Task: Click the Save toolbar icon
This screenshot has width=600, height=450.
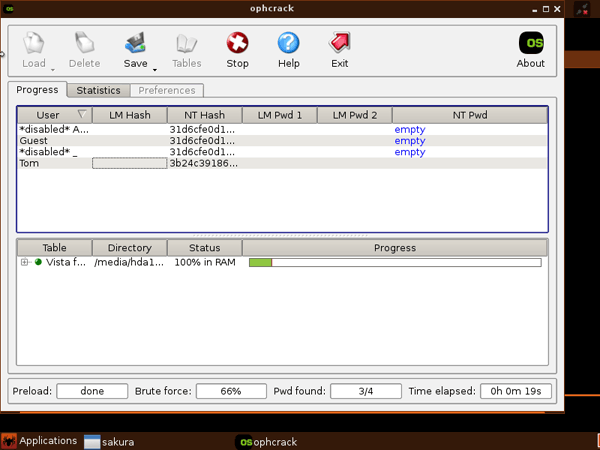Action: [135, 48]
